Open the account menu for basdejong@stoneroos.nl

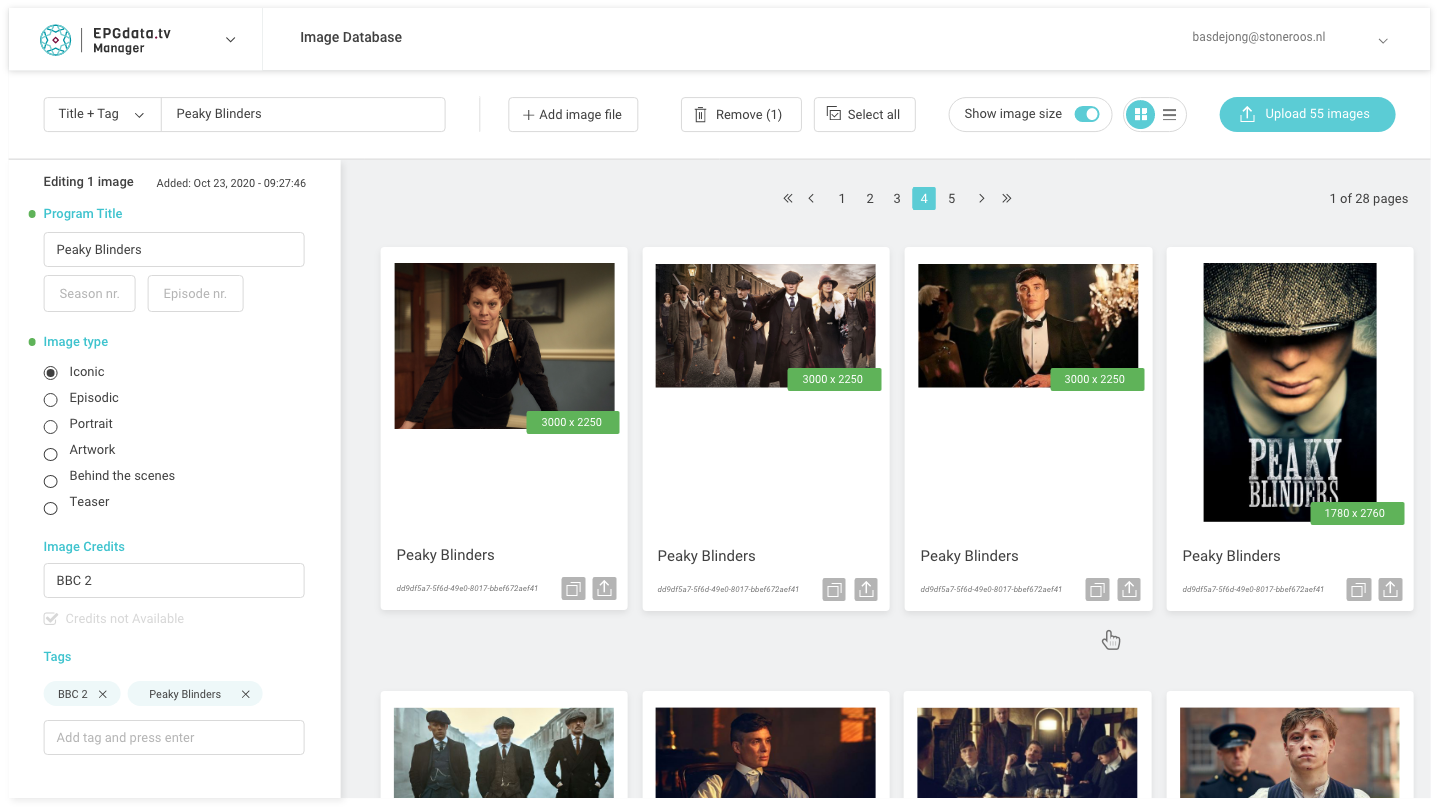1383,41
